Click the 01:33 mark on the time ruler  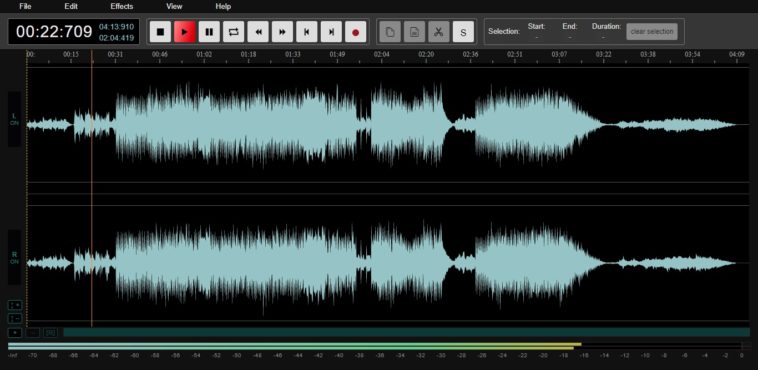(x=292, y=55)
